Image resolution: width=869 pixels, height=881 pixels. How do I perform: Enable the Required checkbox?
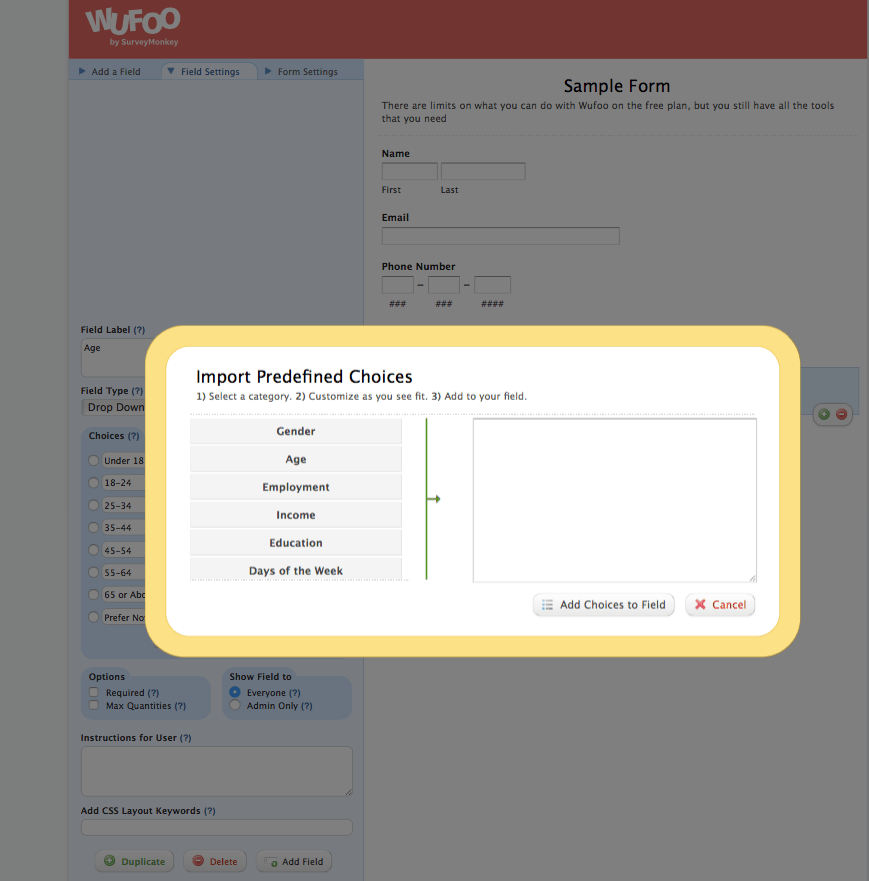coord(94,692)
